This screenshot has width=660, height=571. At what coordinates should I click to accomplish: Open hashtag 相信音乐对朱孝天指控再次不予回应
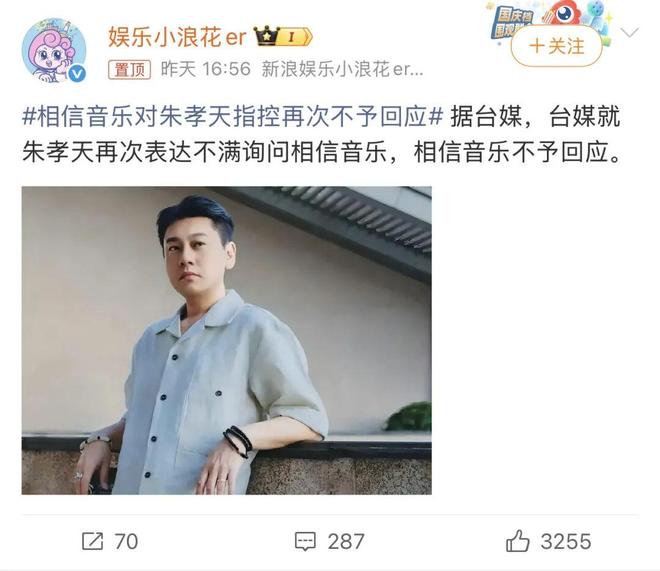point(233,116)
